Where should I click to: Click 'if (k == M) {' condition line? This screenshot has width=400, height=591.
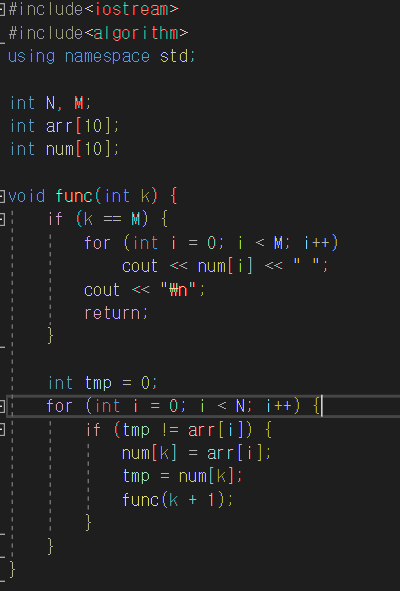(108, 219)
